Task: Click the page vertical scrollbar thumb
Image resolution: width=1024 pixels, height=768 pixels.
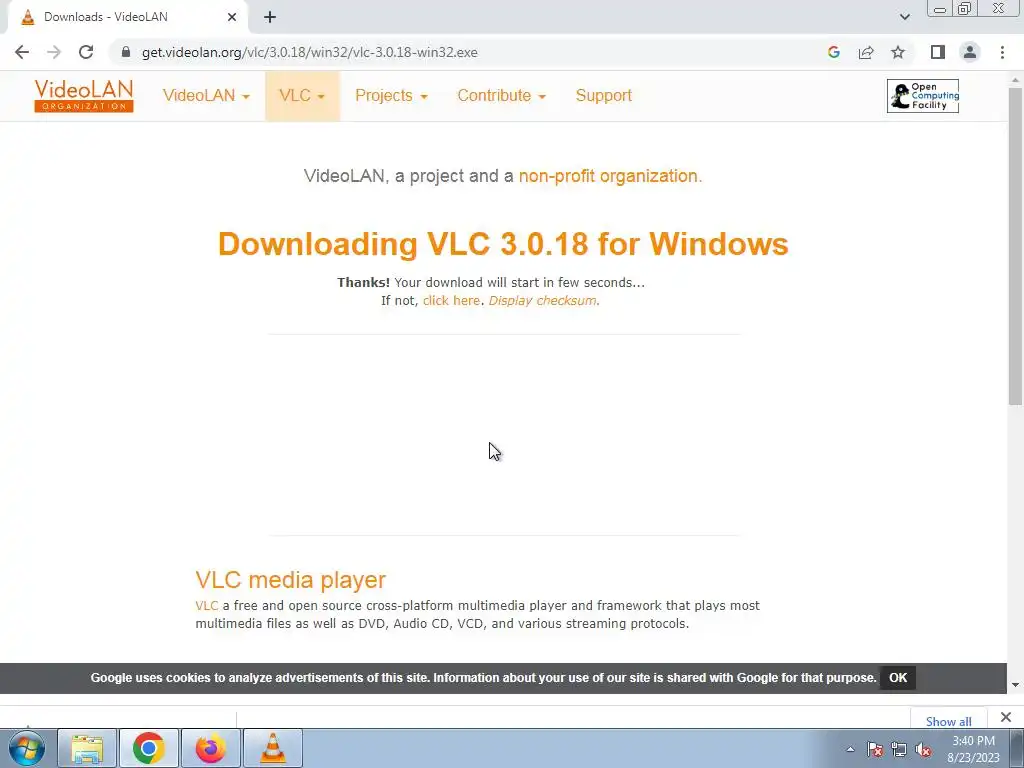Action: click(x=1016, y=245)
